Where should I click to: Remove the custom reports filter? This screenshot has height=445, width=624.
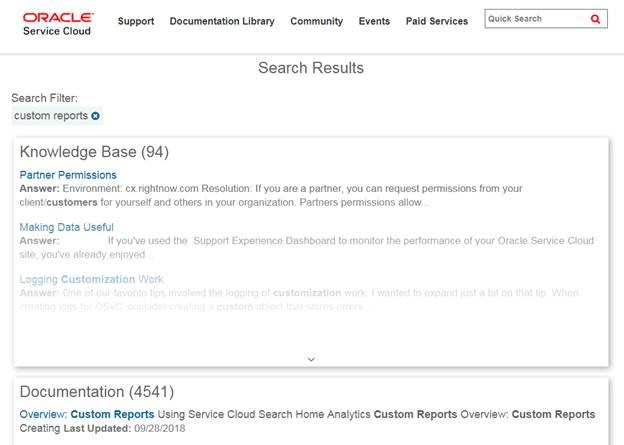(96, 116)
